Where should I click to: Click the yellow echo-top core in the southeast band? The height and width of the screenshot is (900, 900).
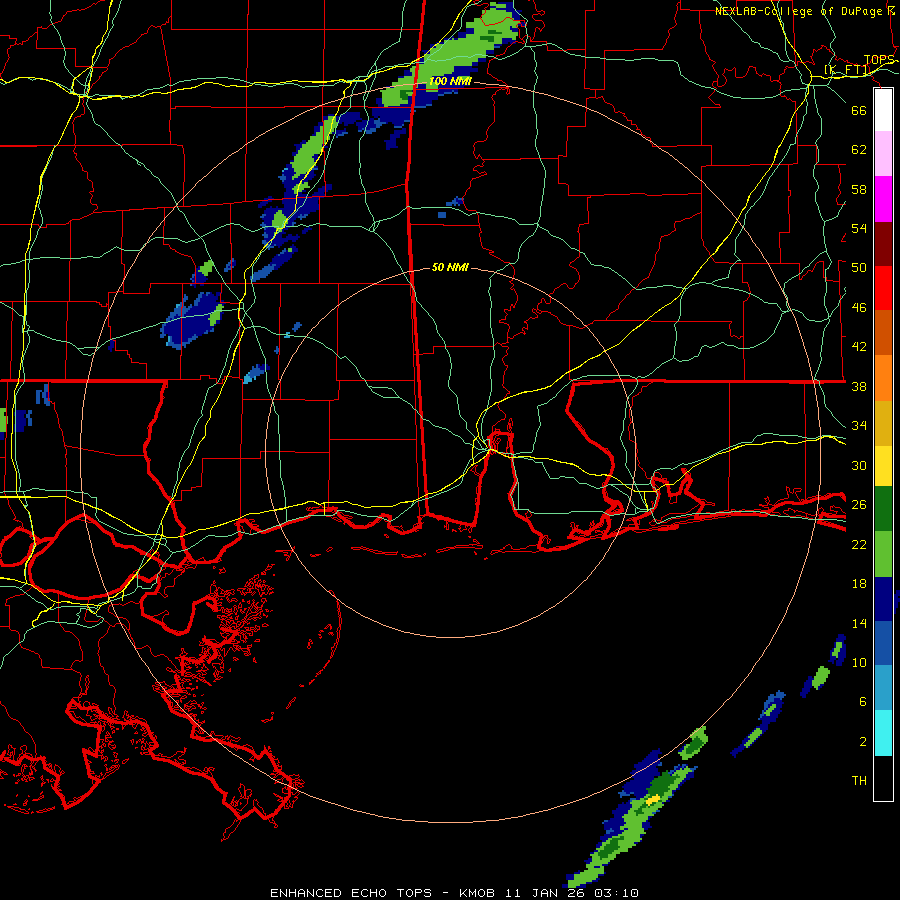[653, 798]
